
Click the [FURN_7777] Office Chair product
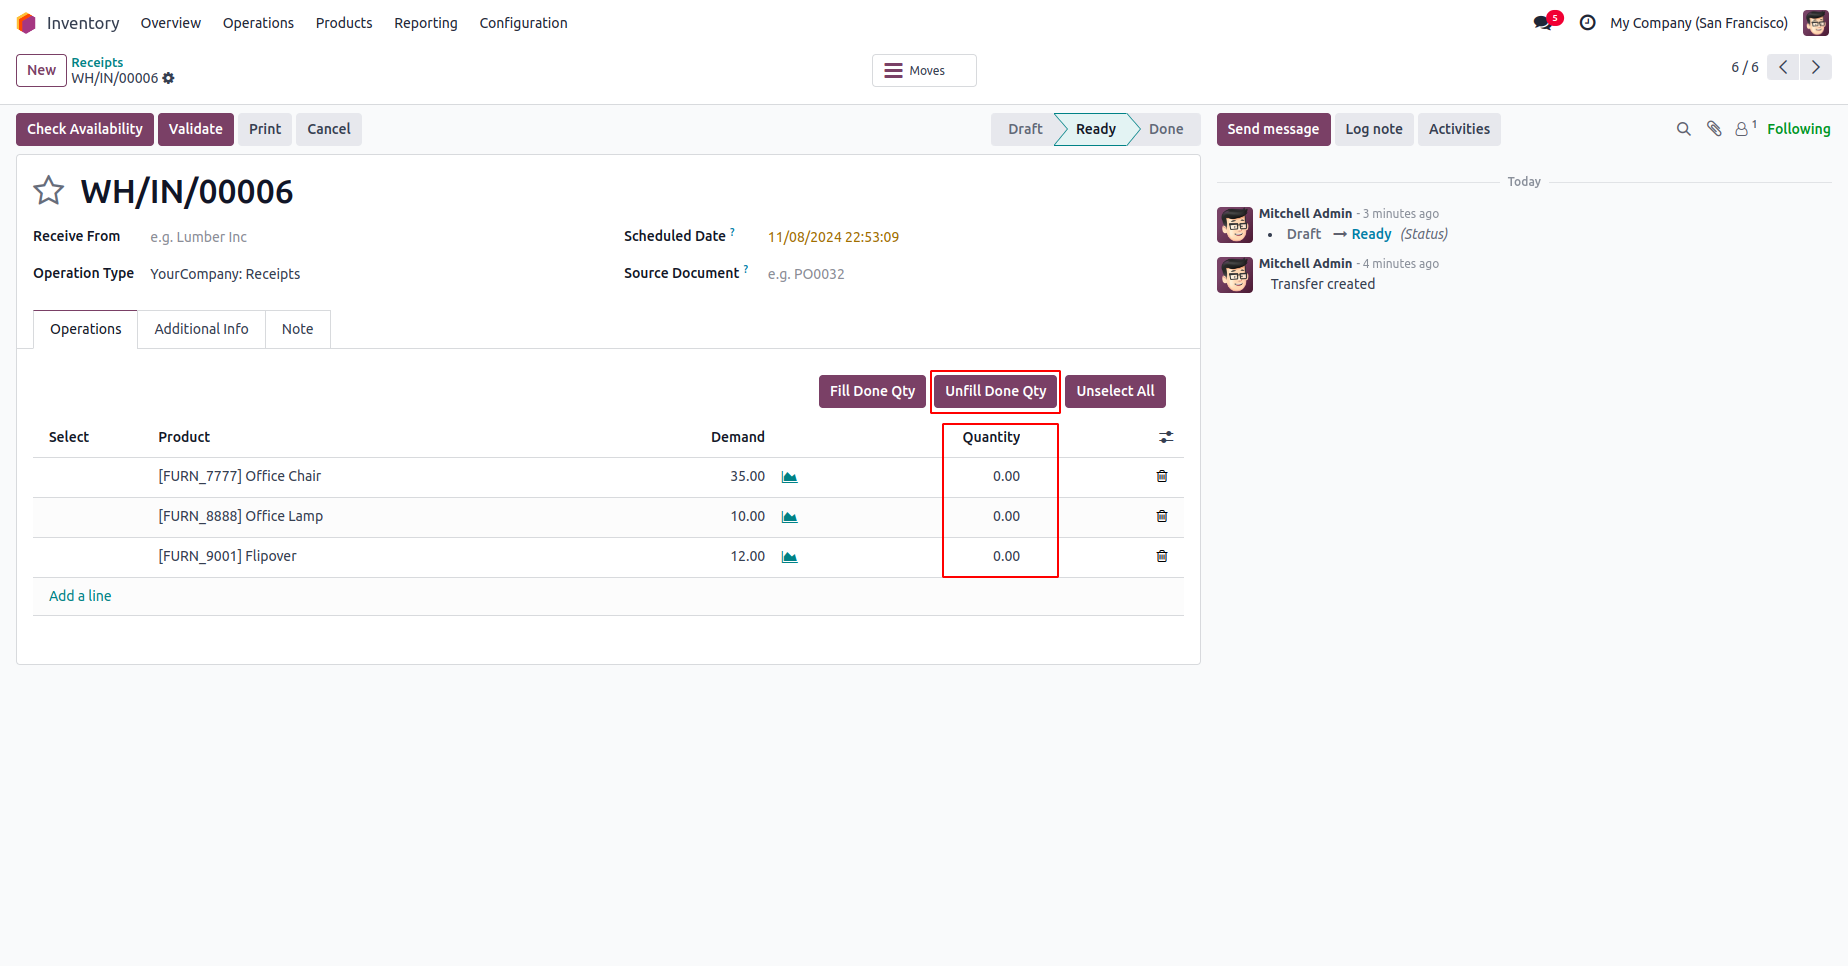240,476
